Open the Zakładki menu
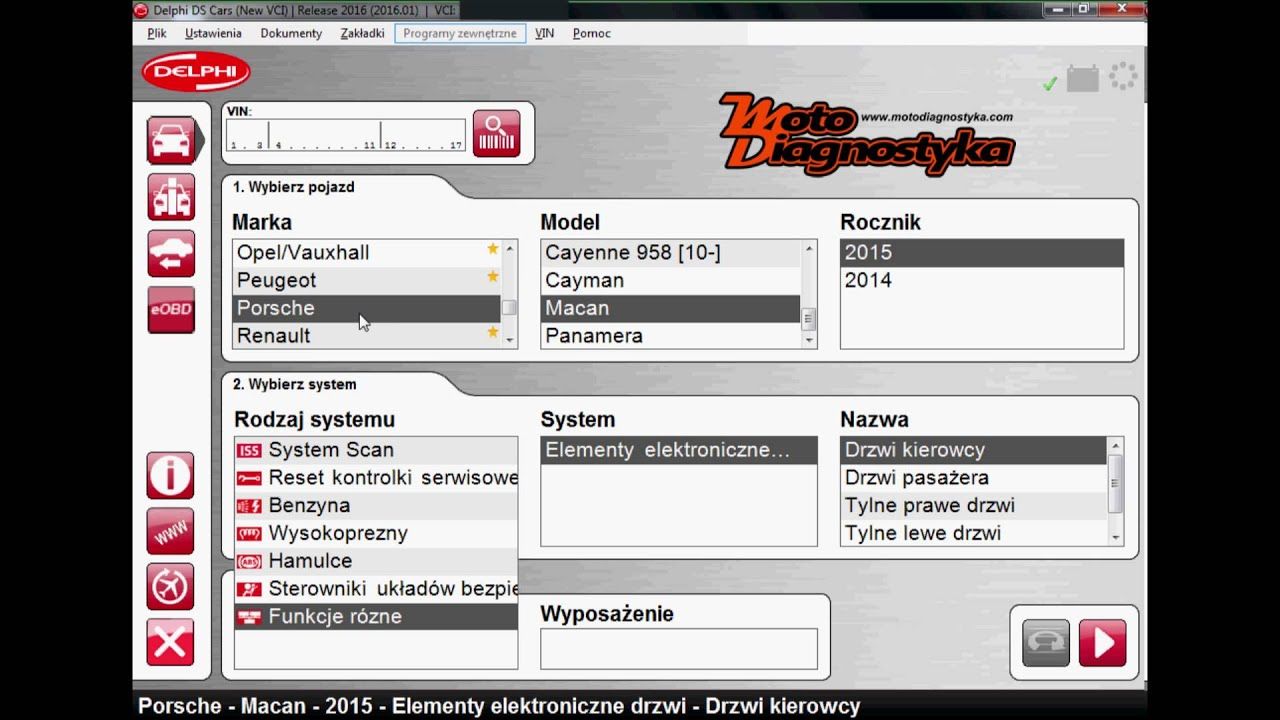The image size is (1280, 720). click(362, 33)
